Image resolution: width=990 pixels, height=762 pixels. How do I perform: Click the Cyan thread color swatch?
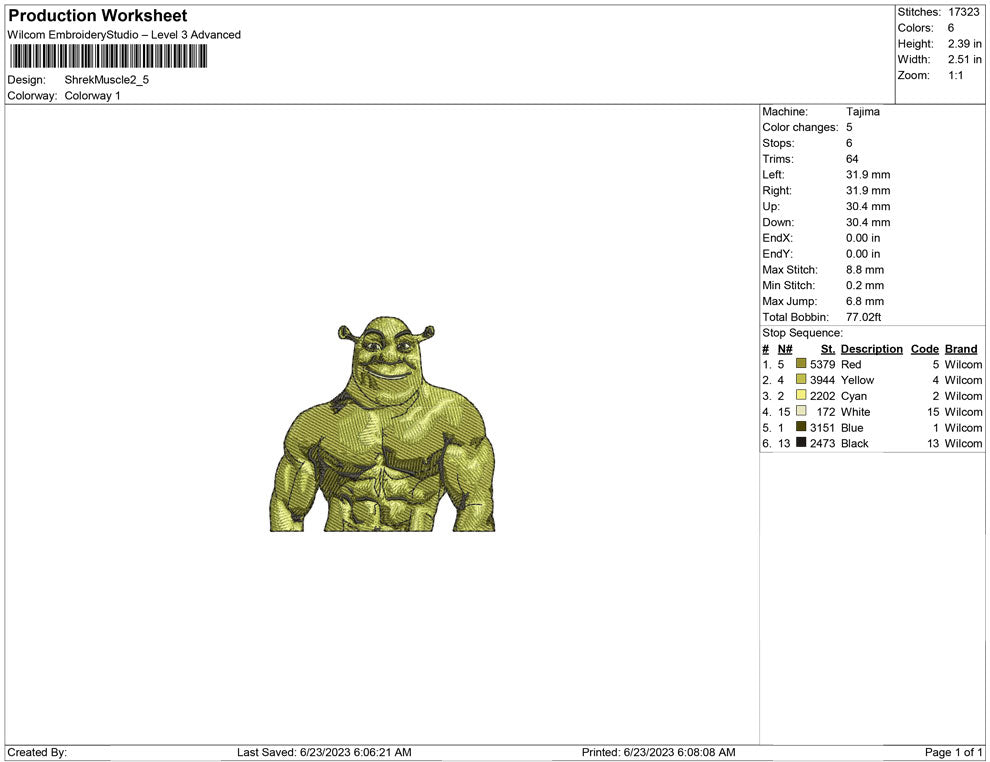pyautogui.click(x=801, y=395)
